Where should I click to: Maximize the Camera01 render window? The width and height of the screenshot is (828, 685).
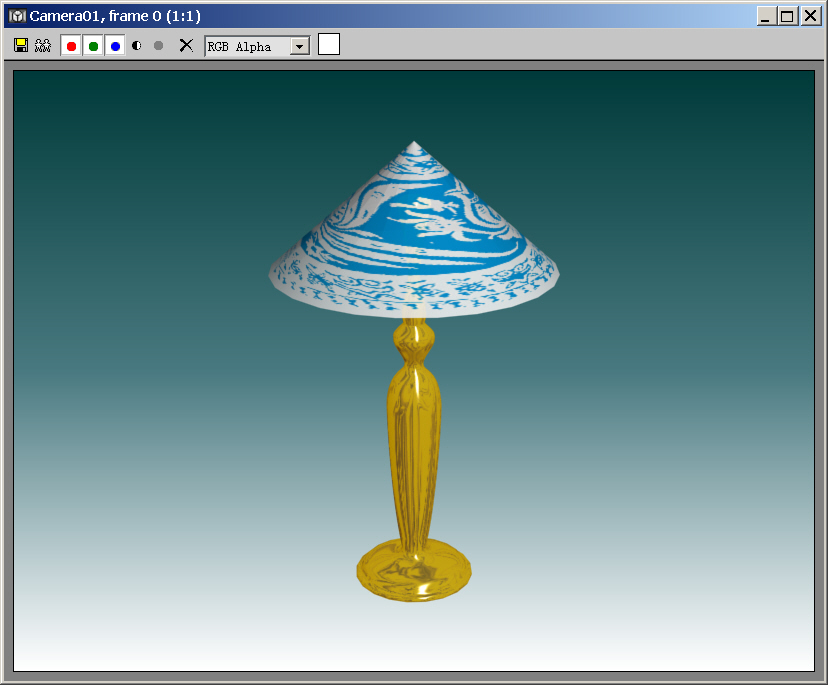788,16
